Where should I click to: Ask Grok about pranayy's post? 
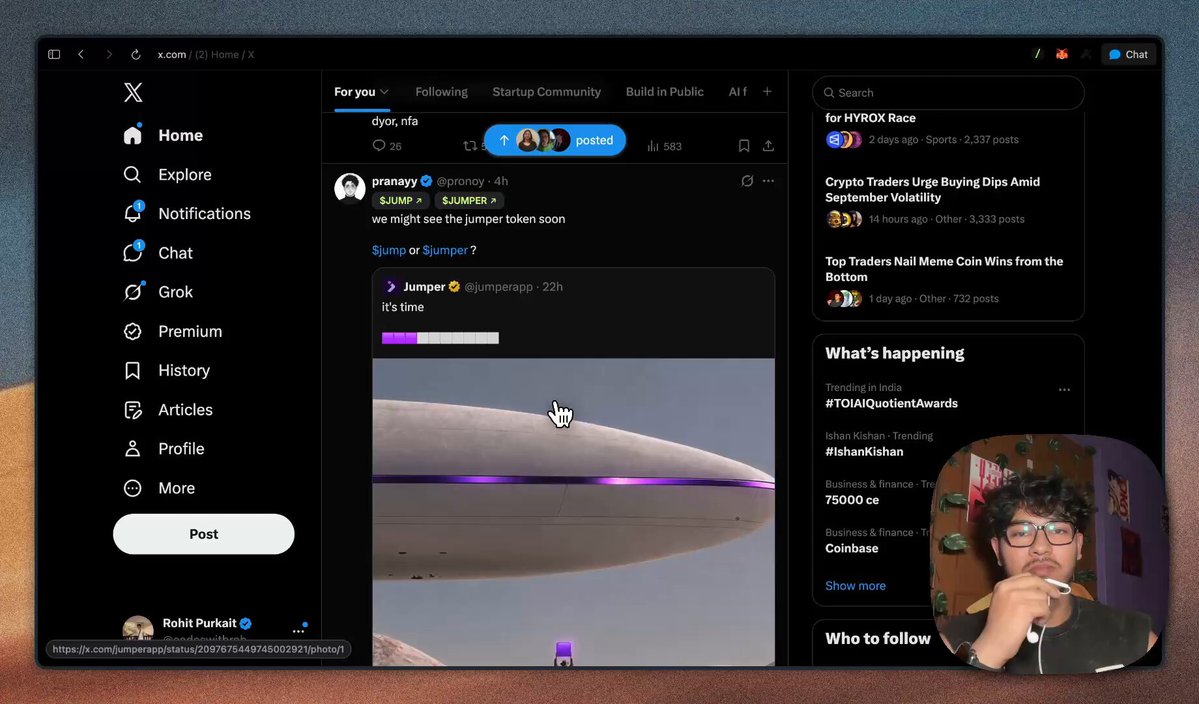coord(747,181)
